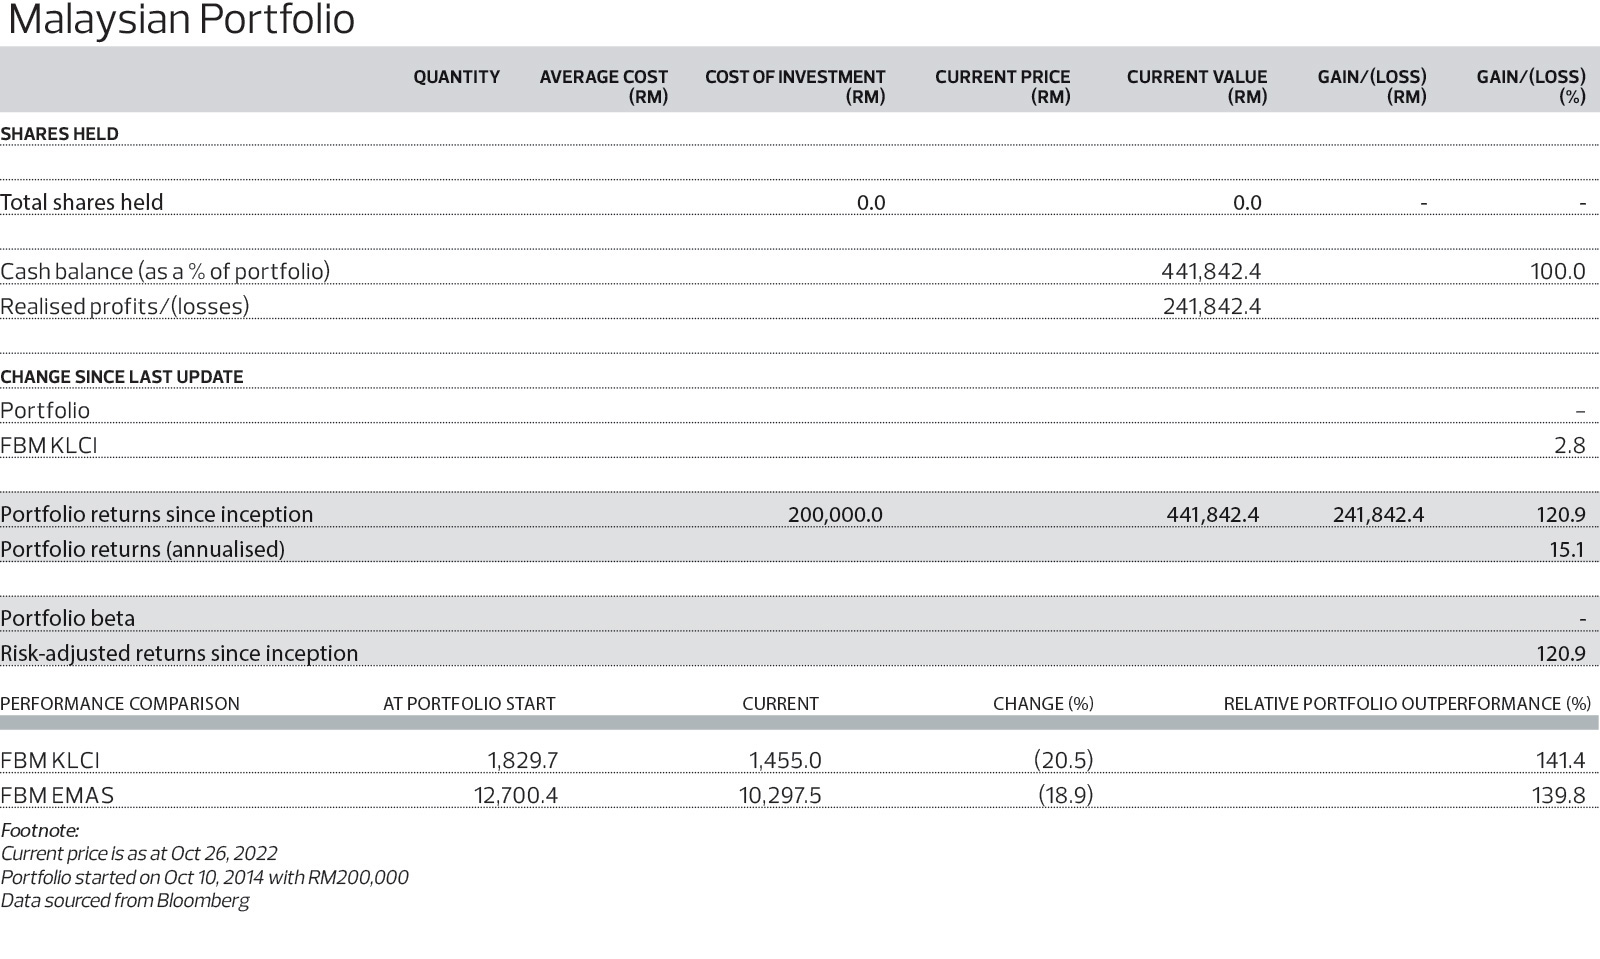Click the 'Portfolio started on Oct 10, 2014' note
The image size is (1600, 959).
coord(204,877)
